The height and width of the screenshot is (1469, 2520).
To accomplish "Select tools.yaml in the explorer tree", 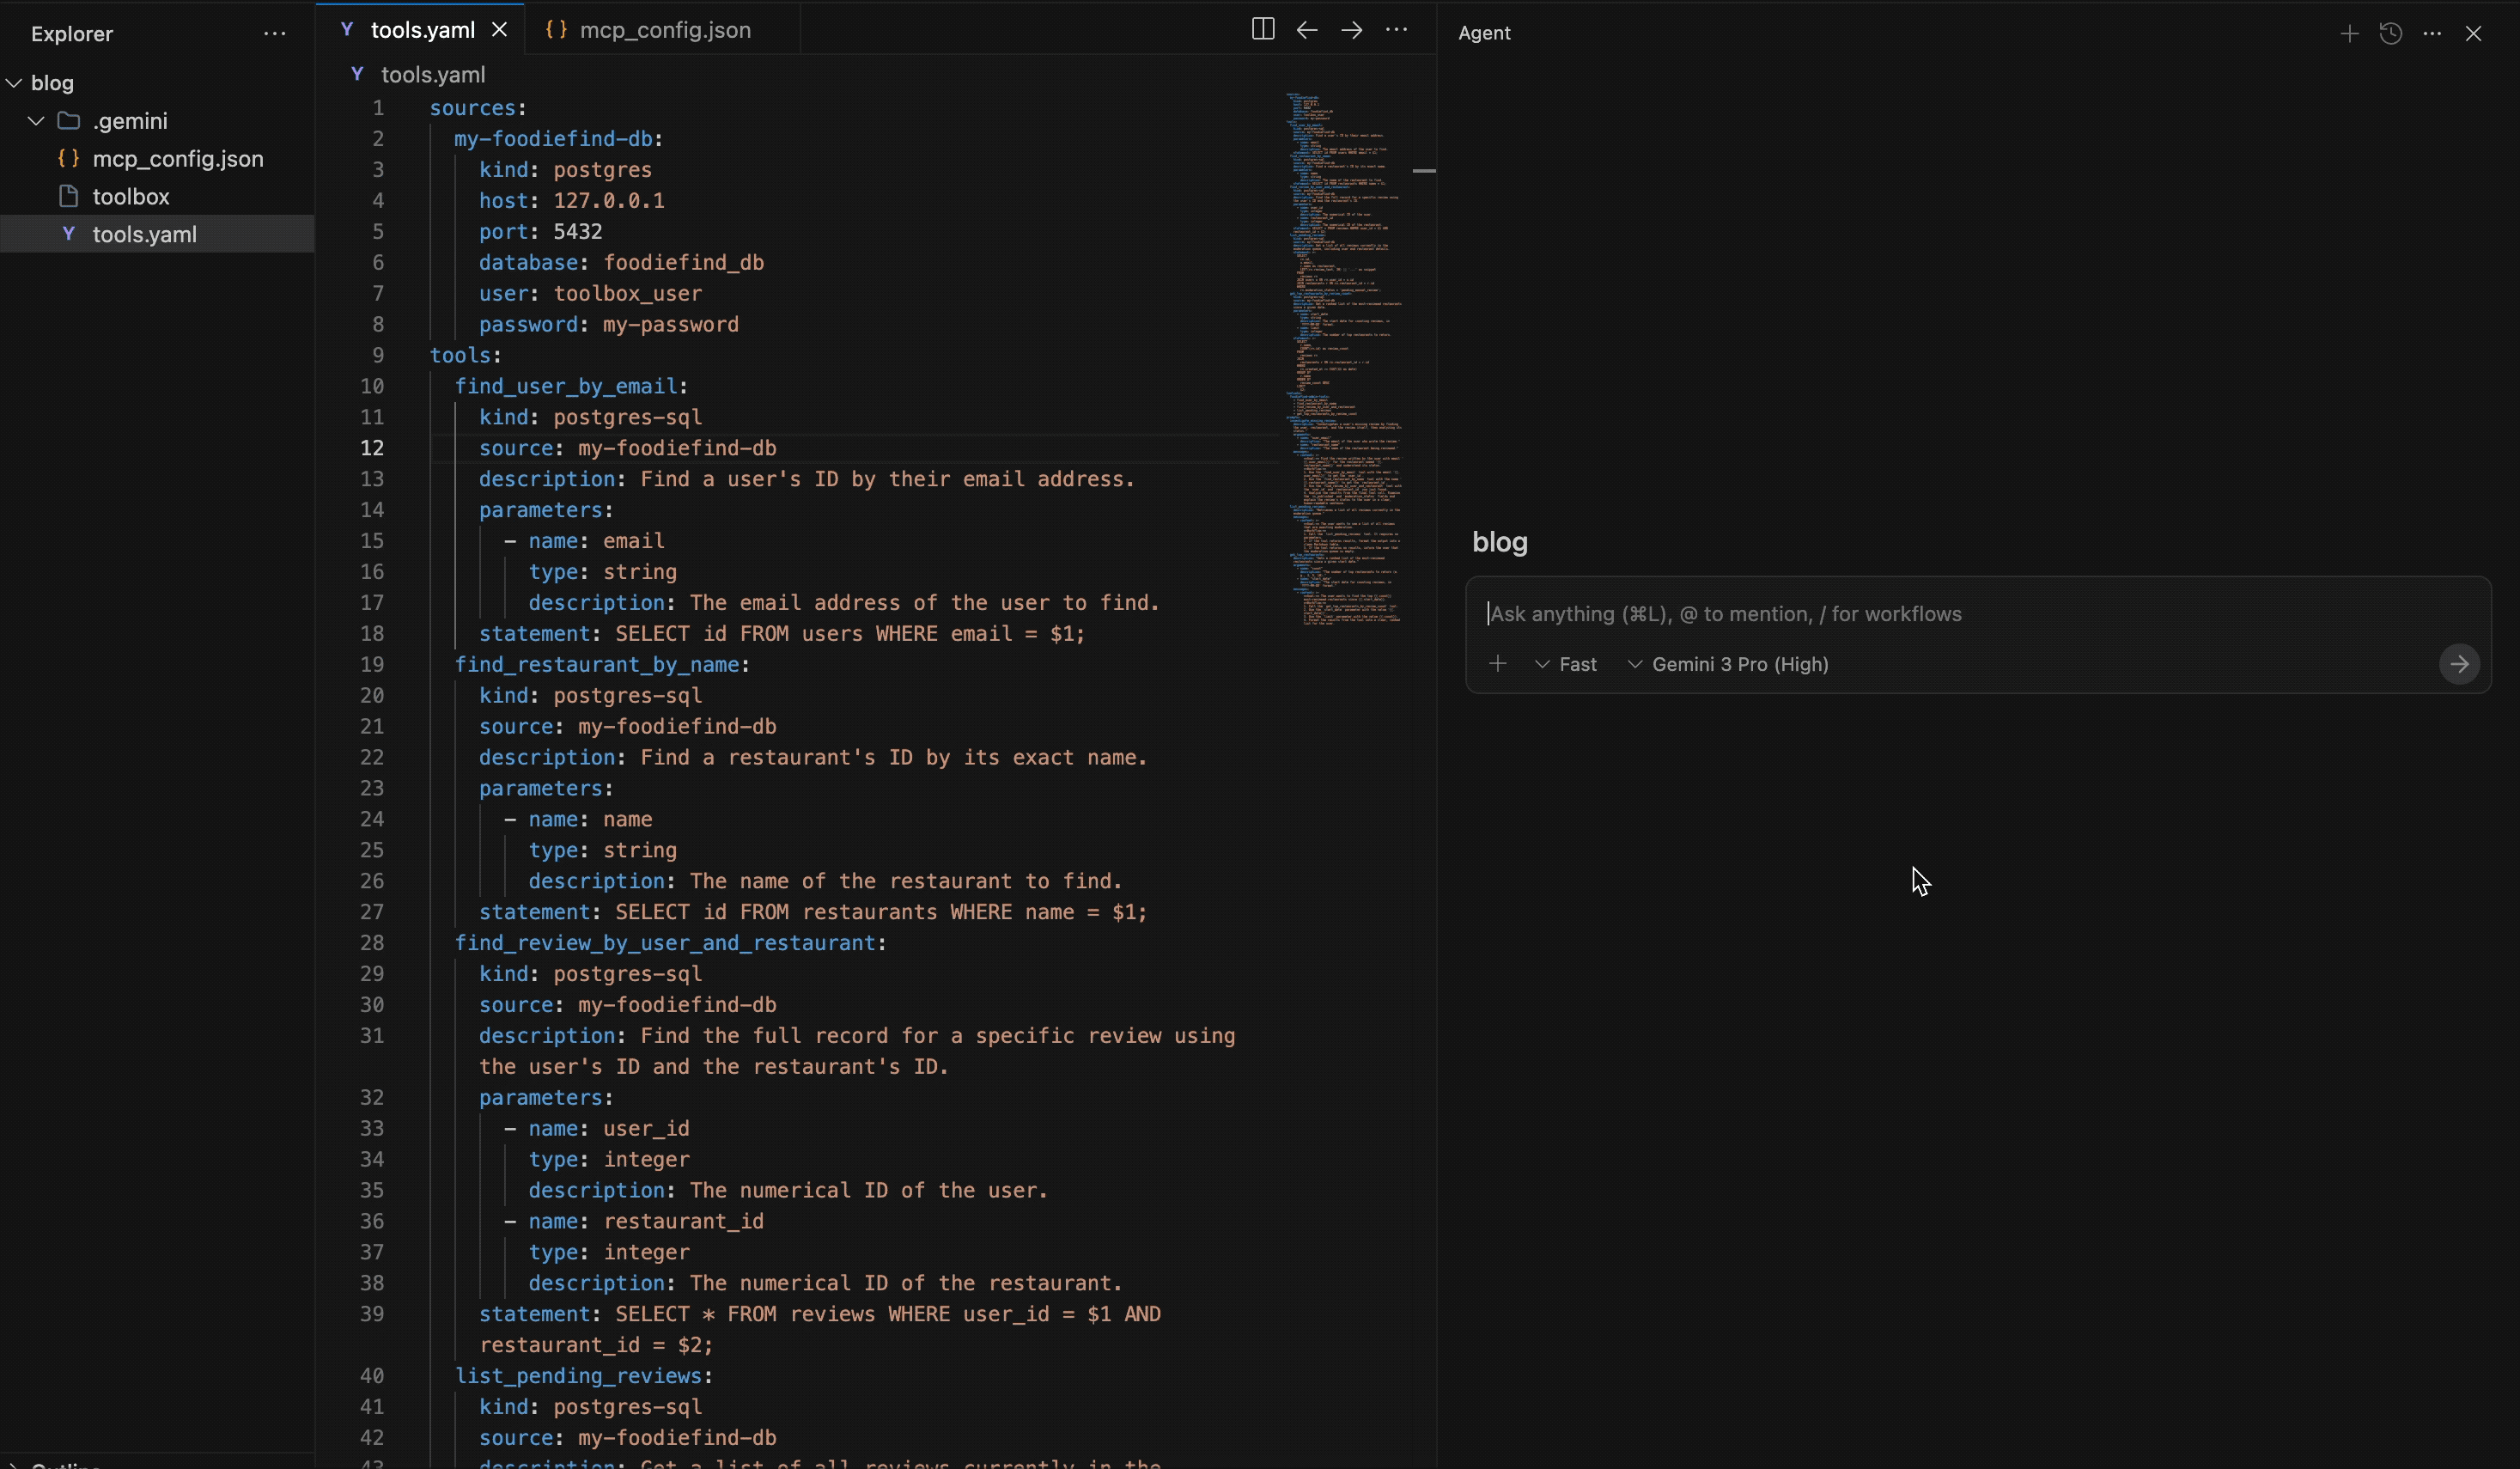I will pos(157,234).
